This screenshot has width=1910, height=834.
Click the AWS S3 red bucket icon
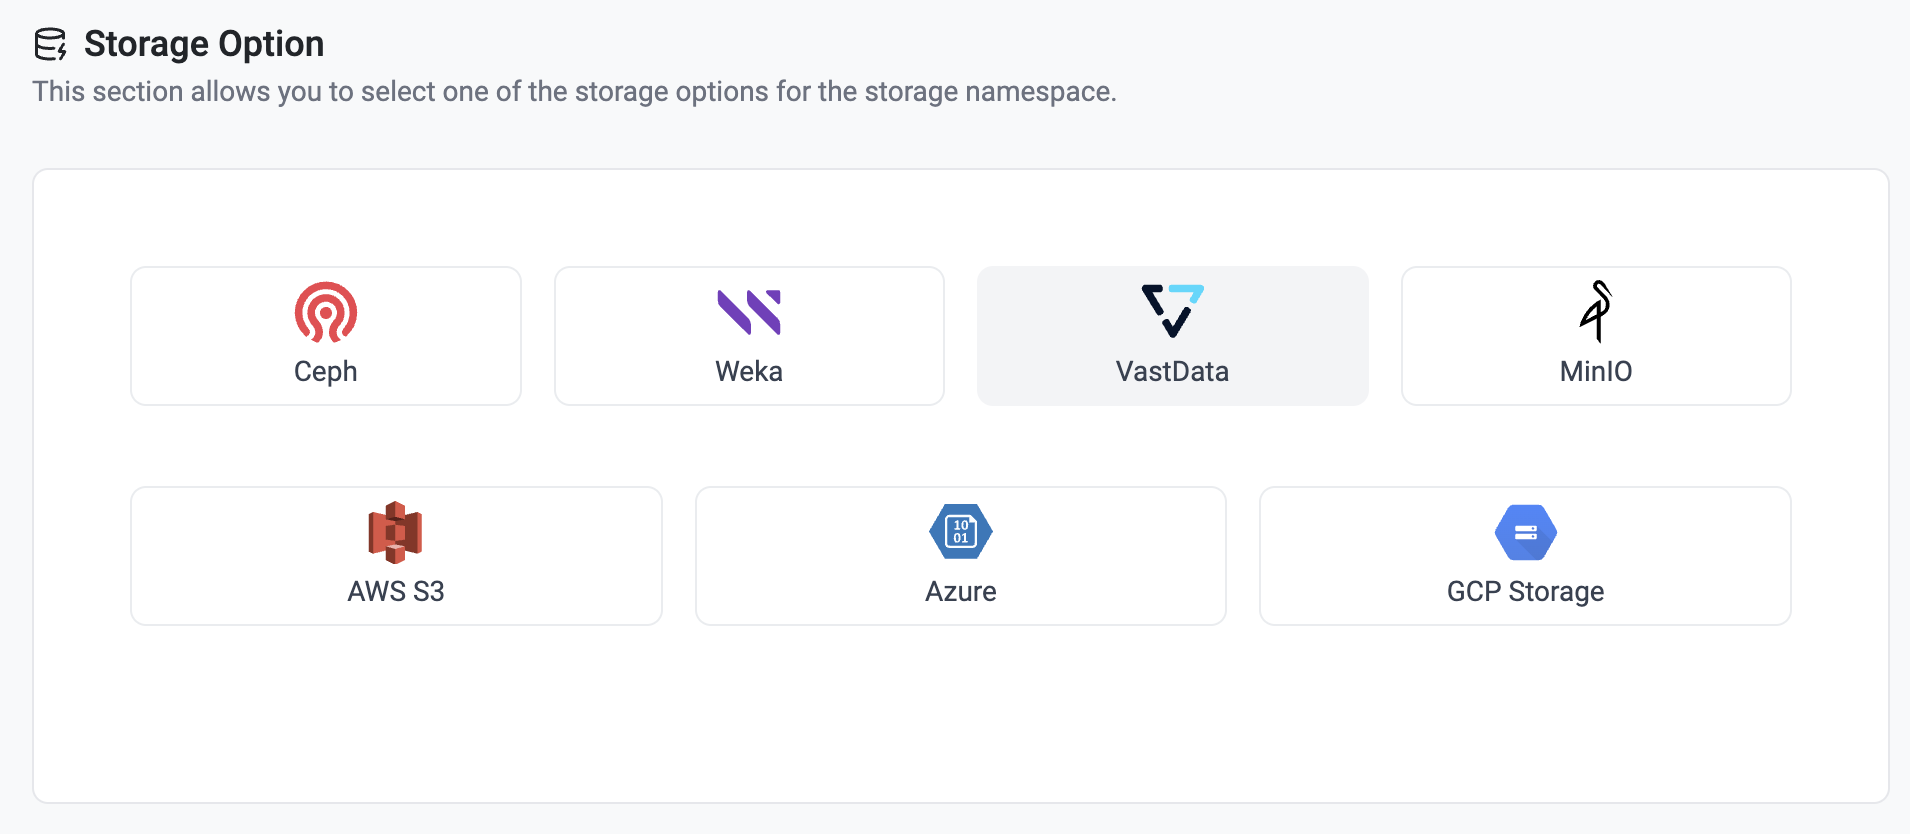(x=396, y=532)
